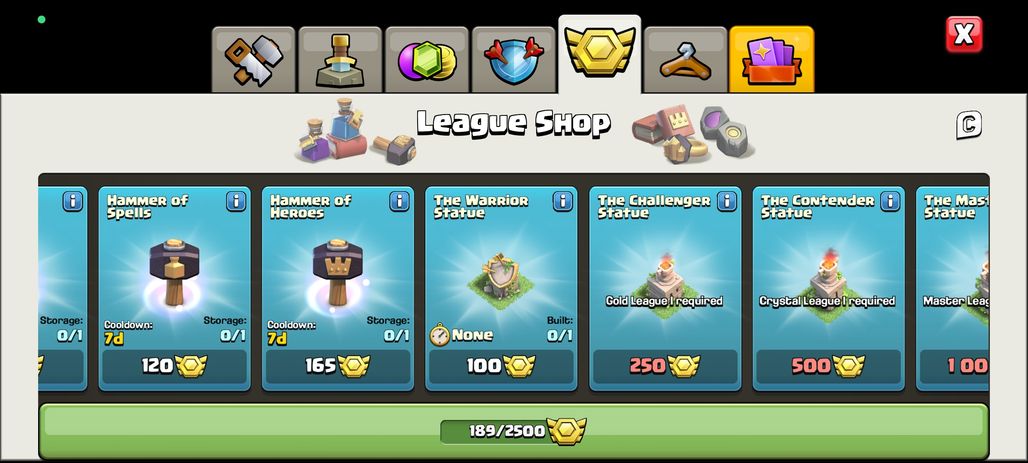Tap the 500 medal Contender Statue price
1028x463 pixels.
pyautogui.click(x=828, y=366)
